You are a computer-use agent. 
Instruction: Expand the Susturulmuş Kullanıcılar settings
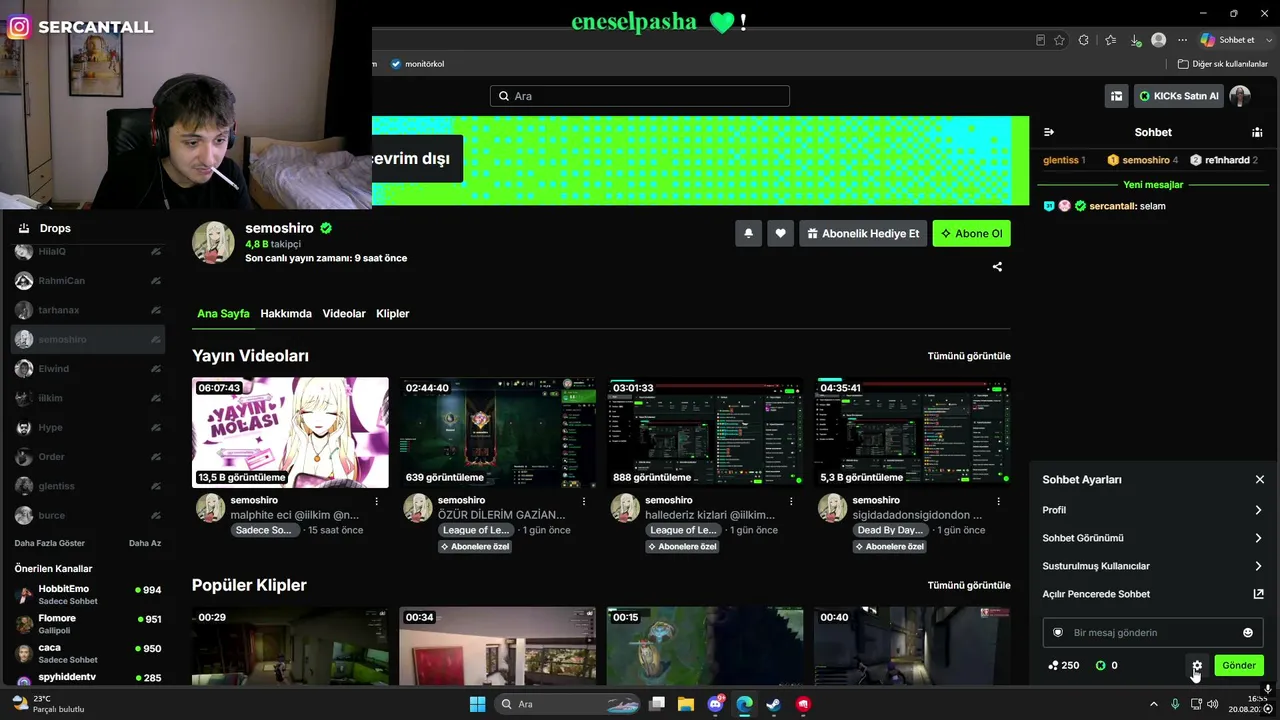click(x=1152, y=566)
